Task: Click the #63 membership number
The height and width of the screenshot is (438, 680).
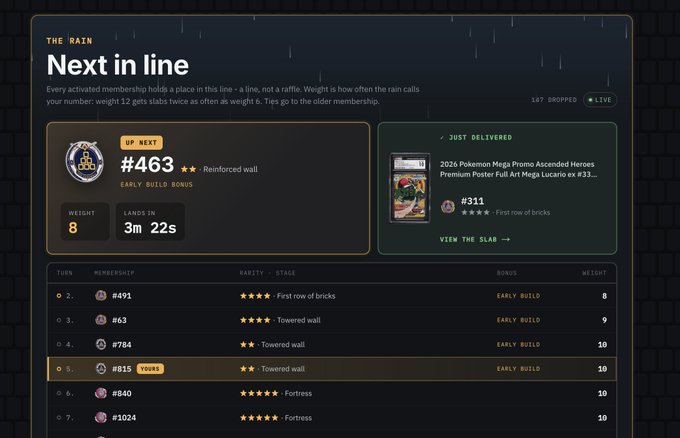Action: pyautogui.click(x=119, y=320)
